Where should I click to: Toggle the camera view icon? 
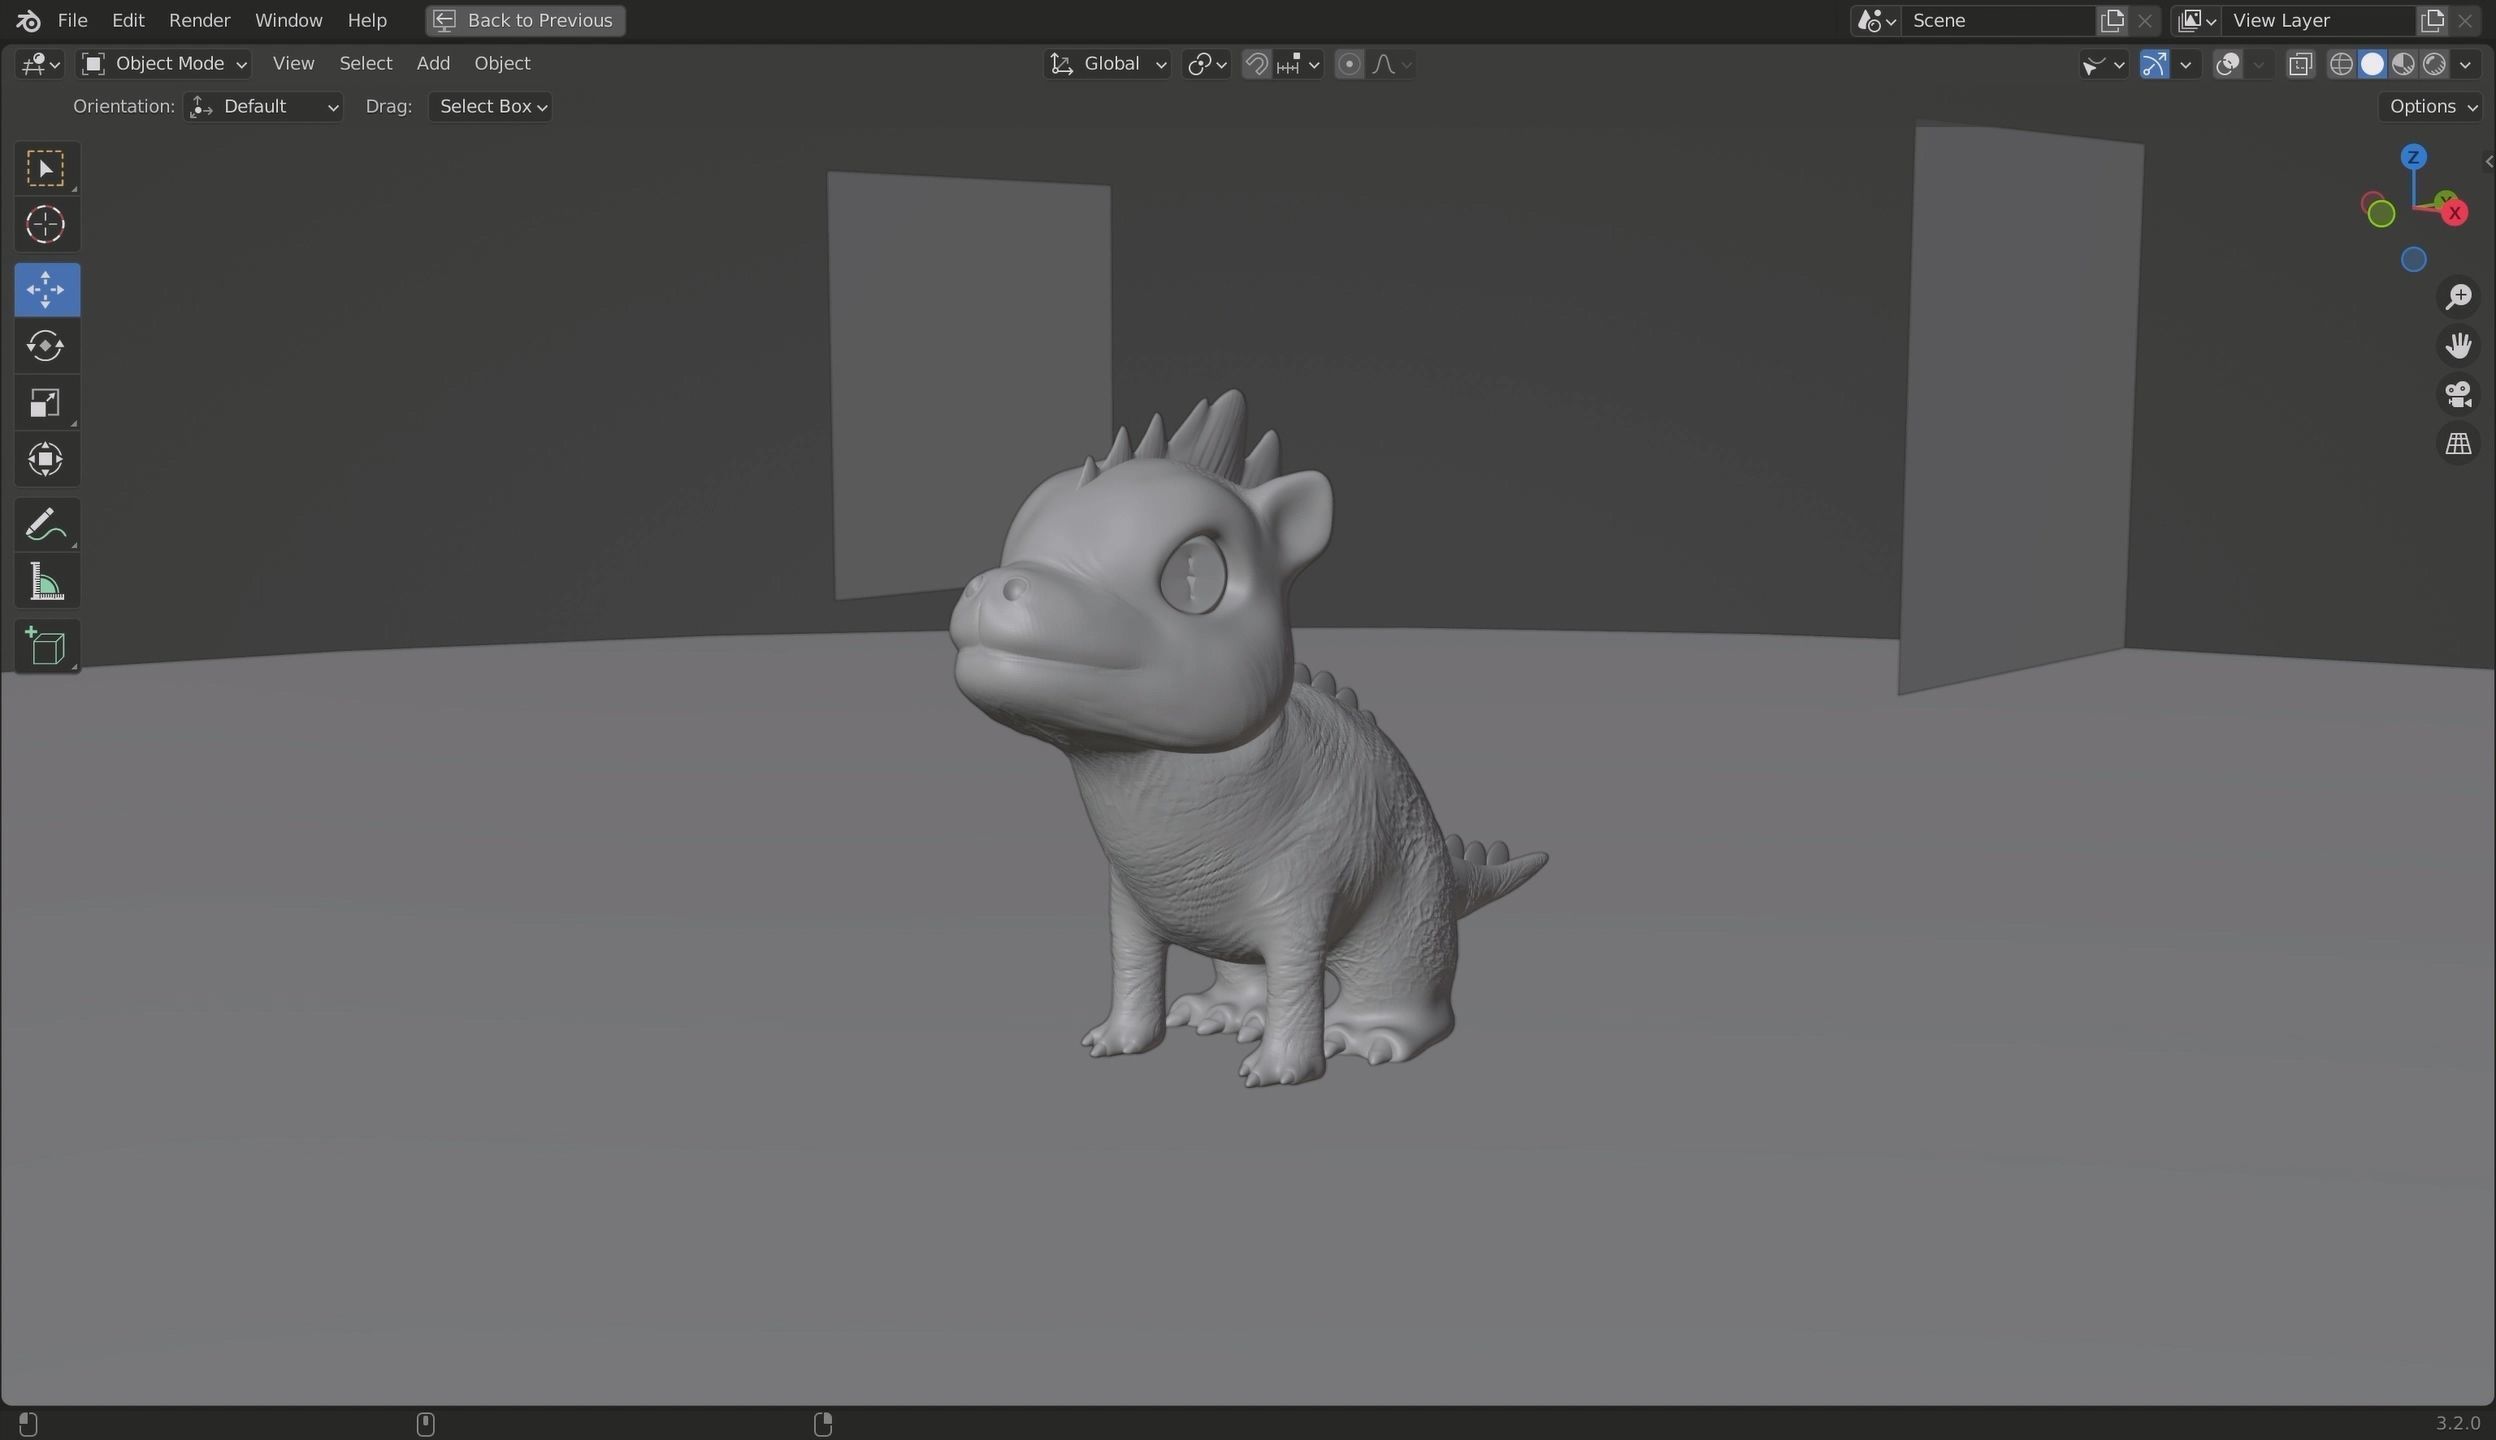(x=2458, y=395)
